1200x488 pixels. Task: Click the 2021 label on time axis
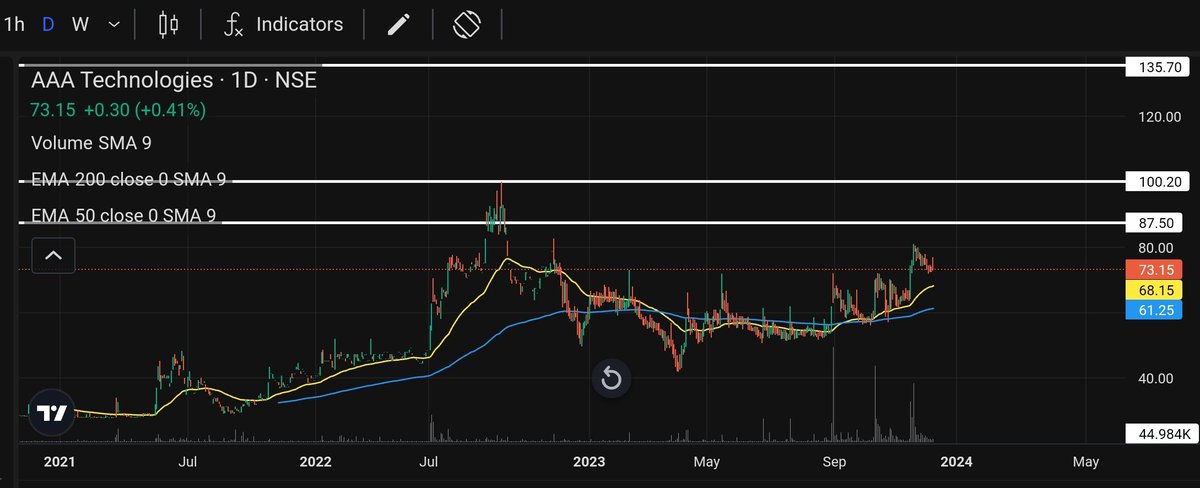click(x=59, y=462)
